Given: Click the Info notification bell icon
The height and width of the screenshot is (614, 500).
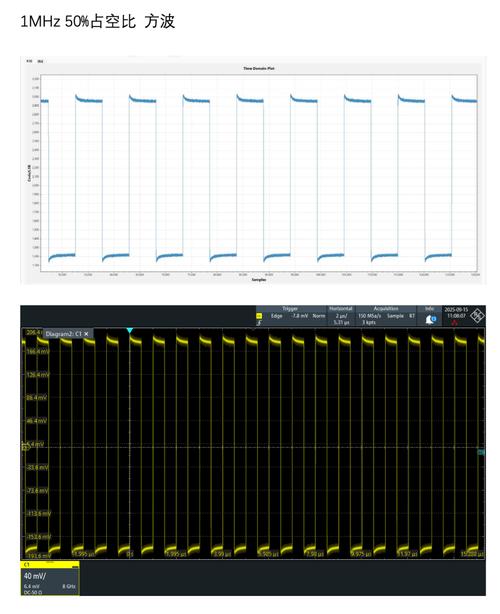Looking at the screenshot, I should (430, 320).
